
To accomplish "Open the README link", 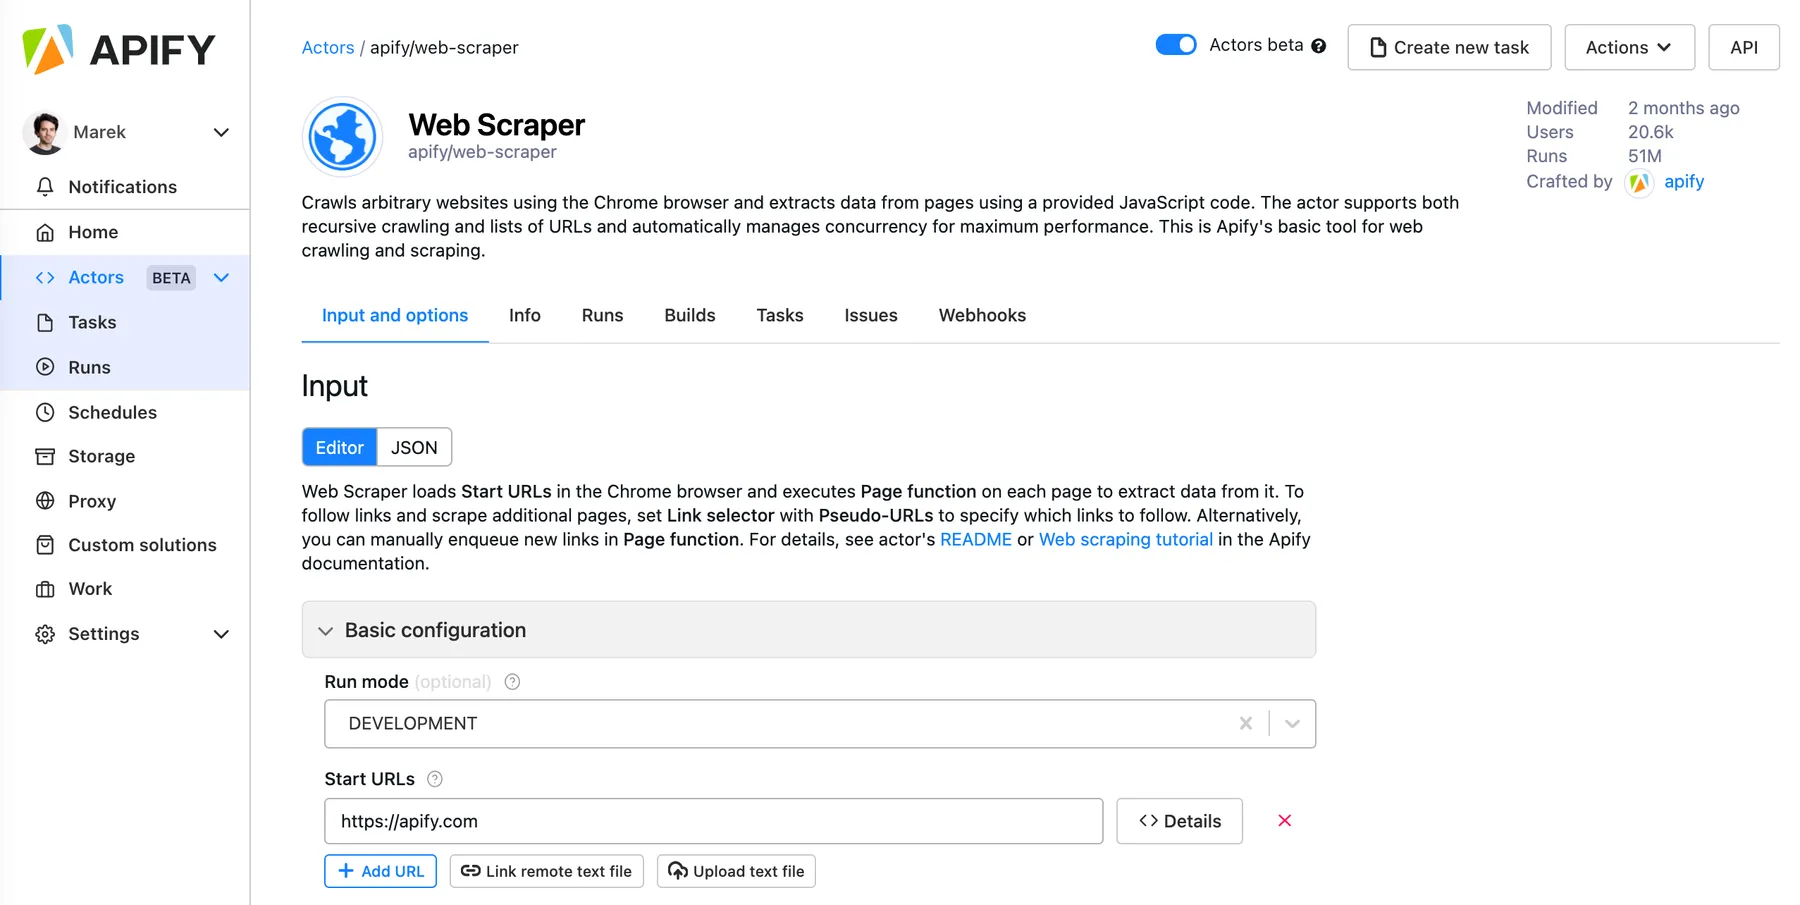I will 976,539.
